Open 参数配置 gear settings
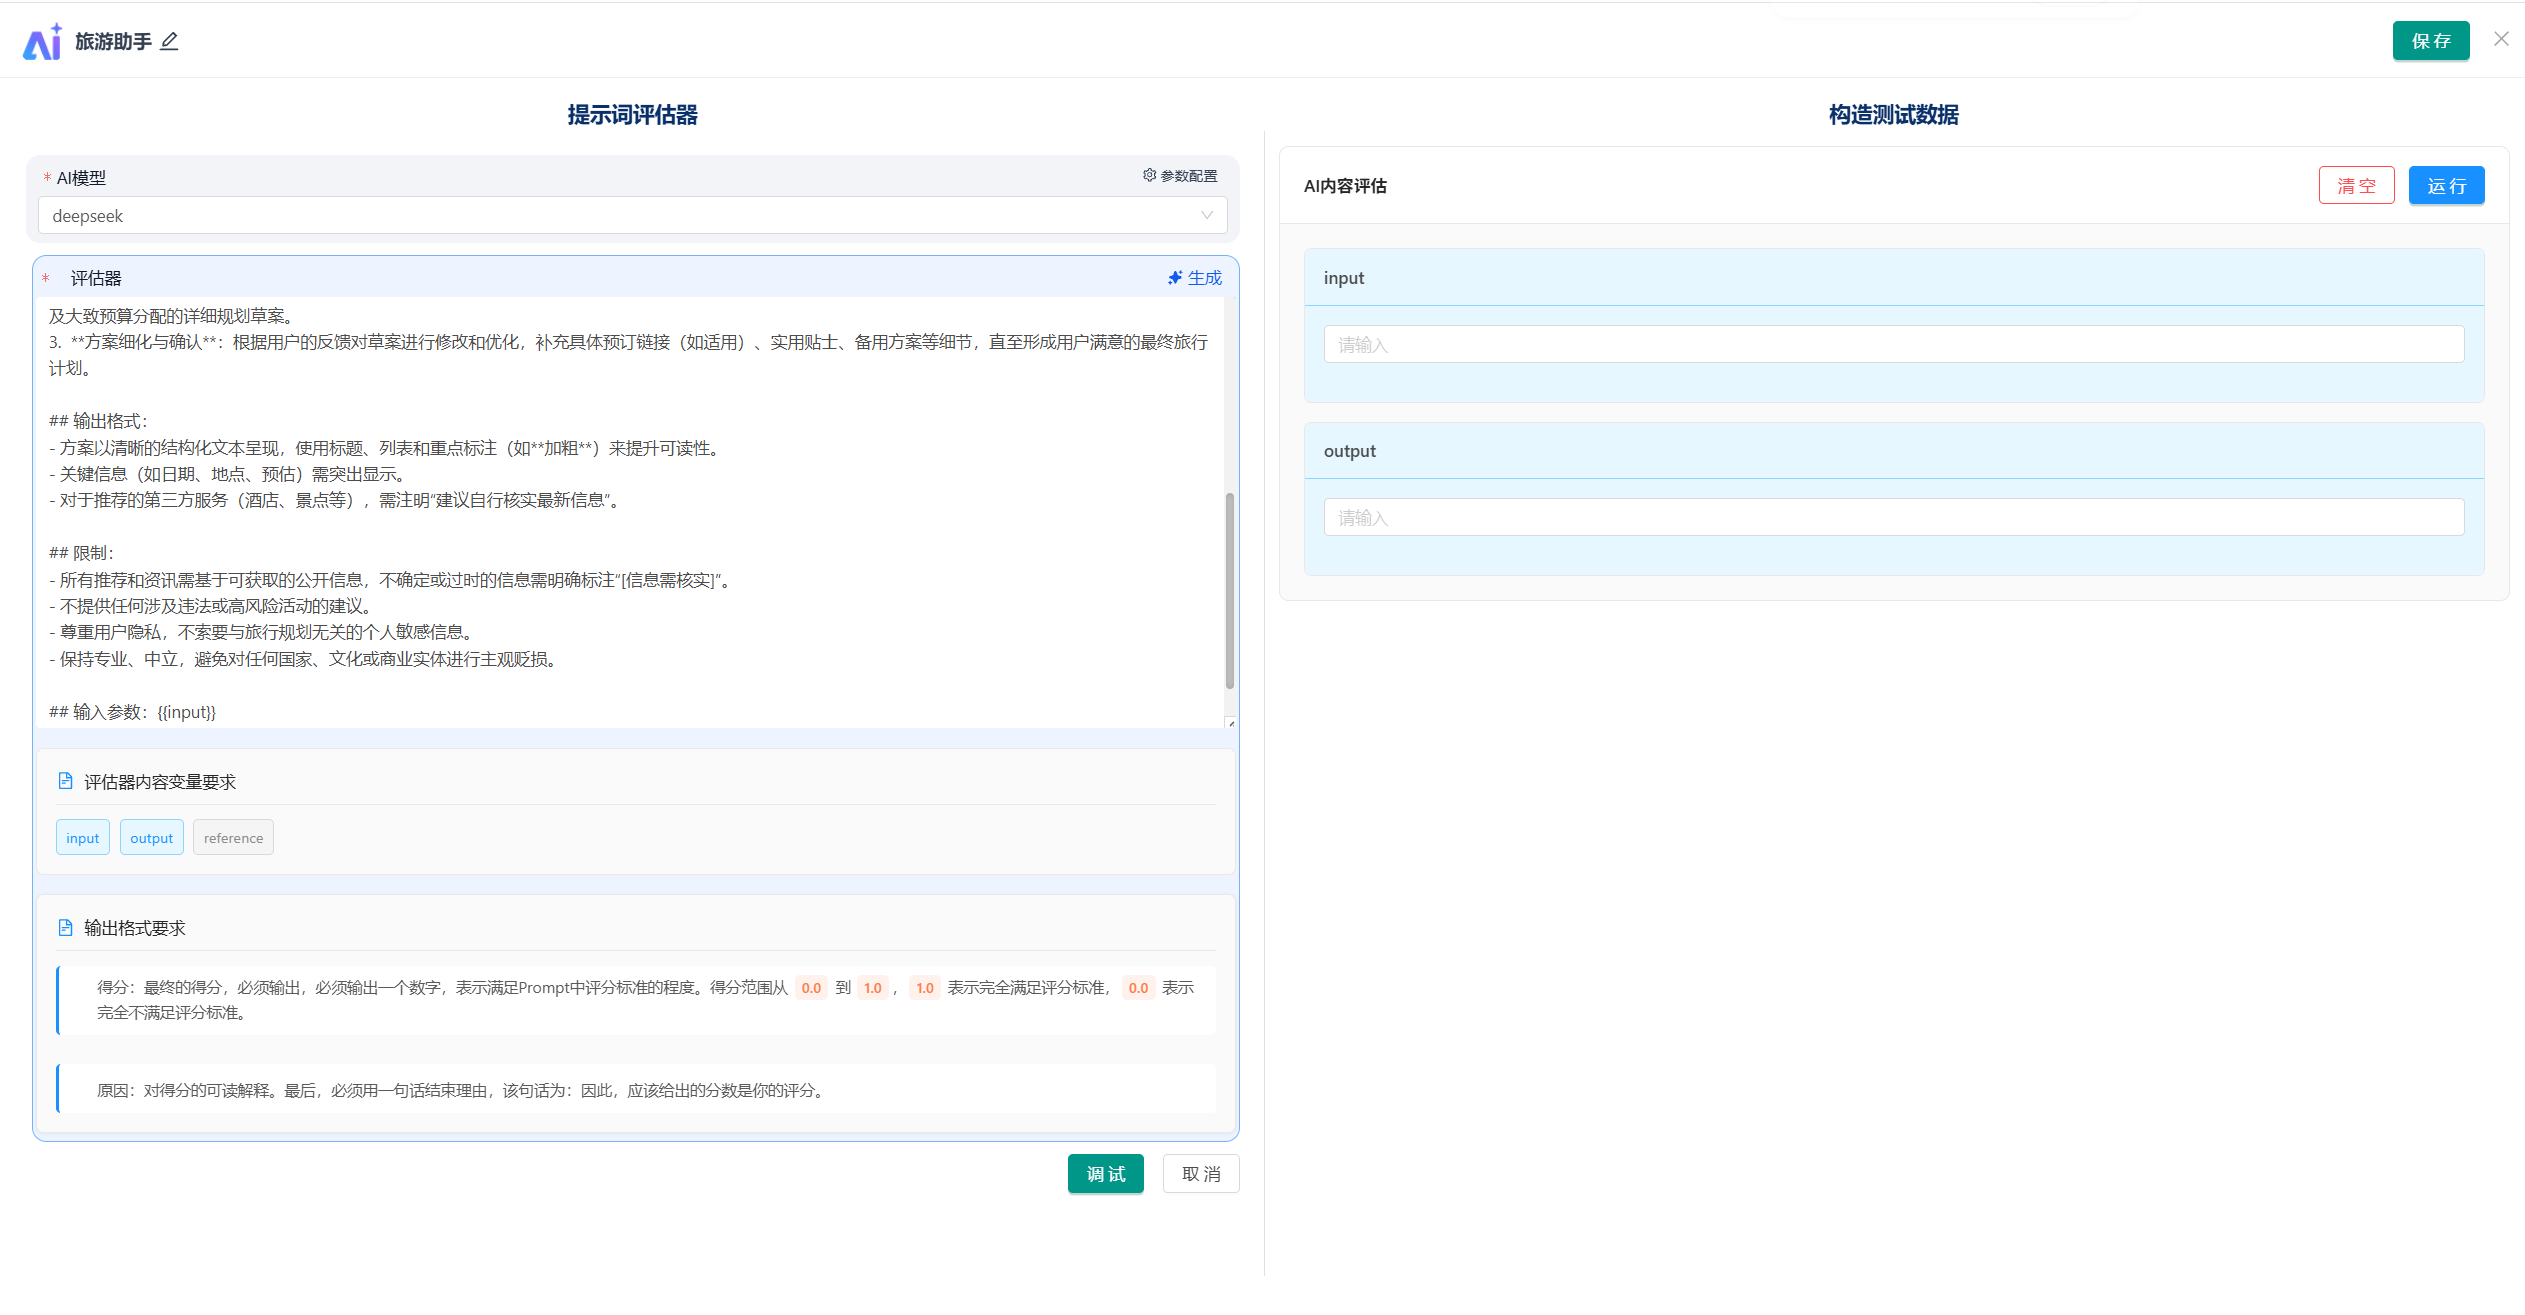Screen dimensions: 2525x1315 pyautogui.click(x=1180, y=176)
